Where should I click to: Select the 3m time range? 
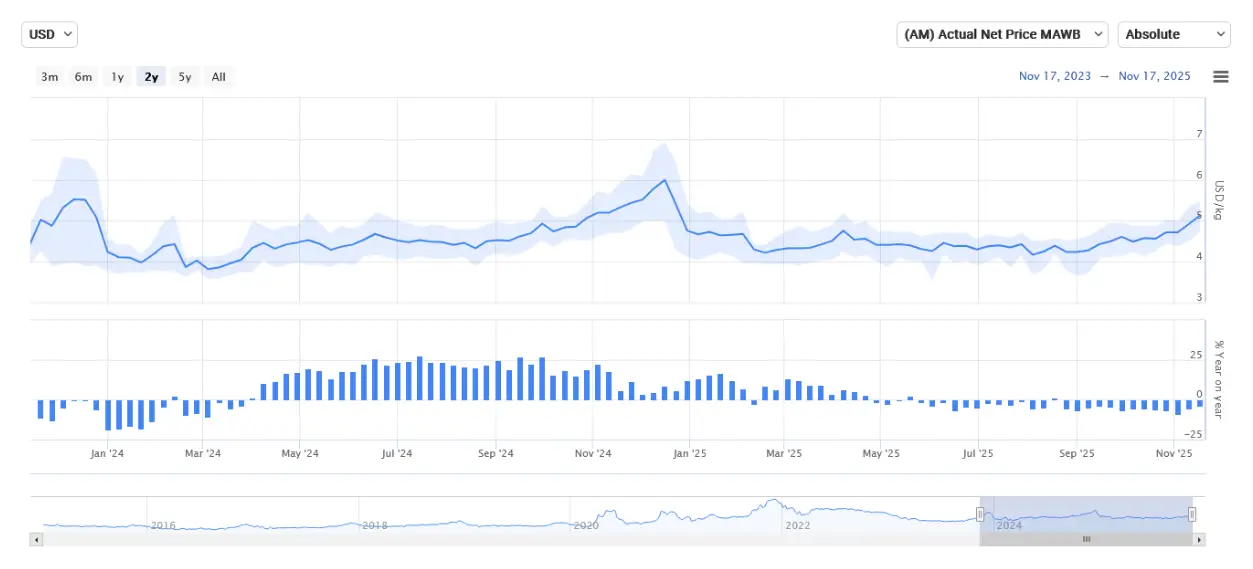[49, 77]
